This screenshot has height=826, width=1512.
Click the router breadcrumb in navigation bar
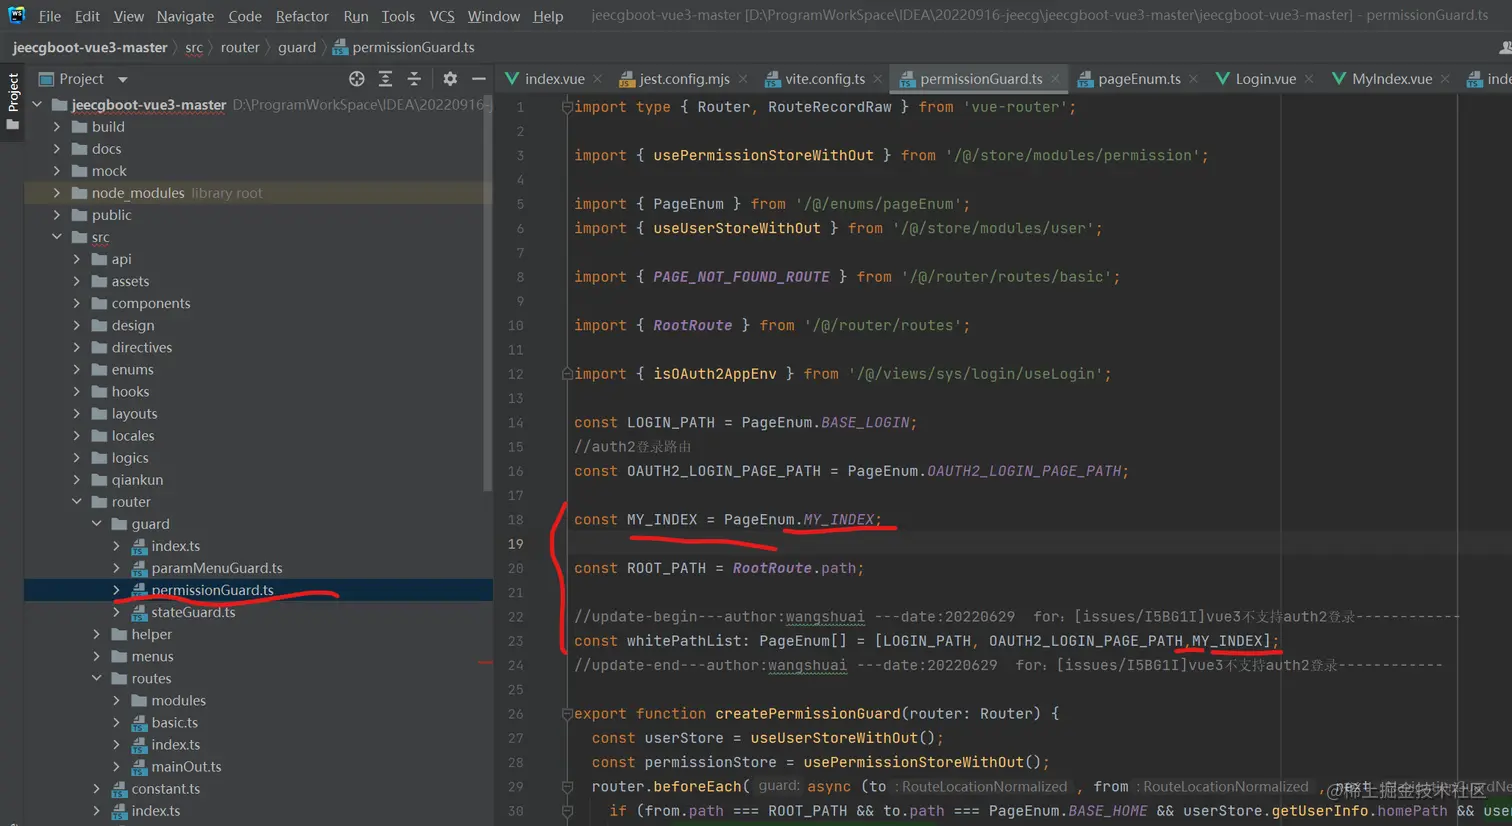coord(239,47)
